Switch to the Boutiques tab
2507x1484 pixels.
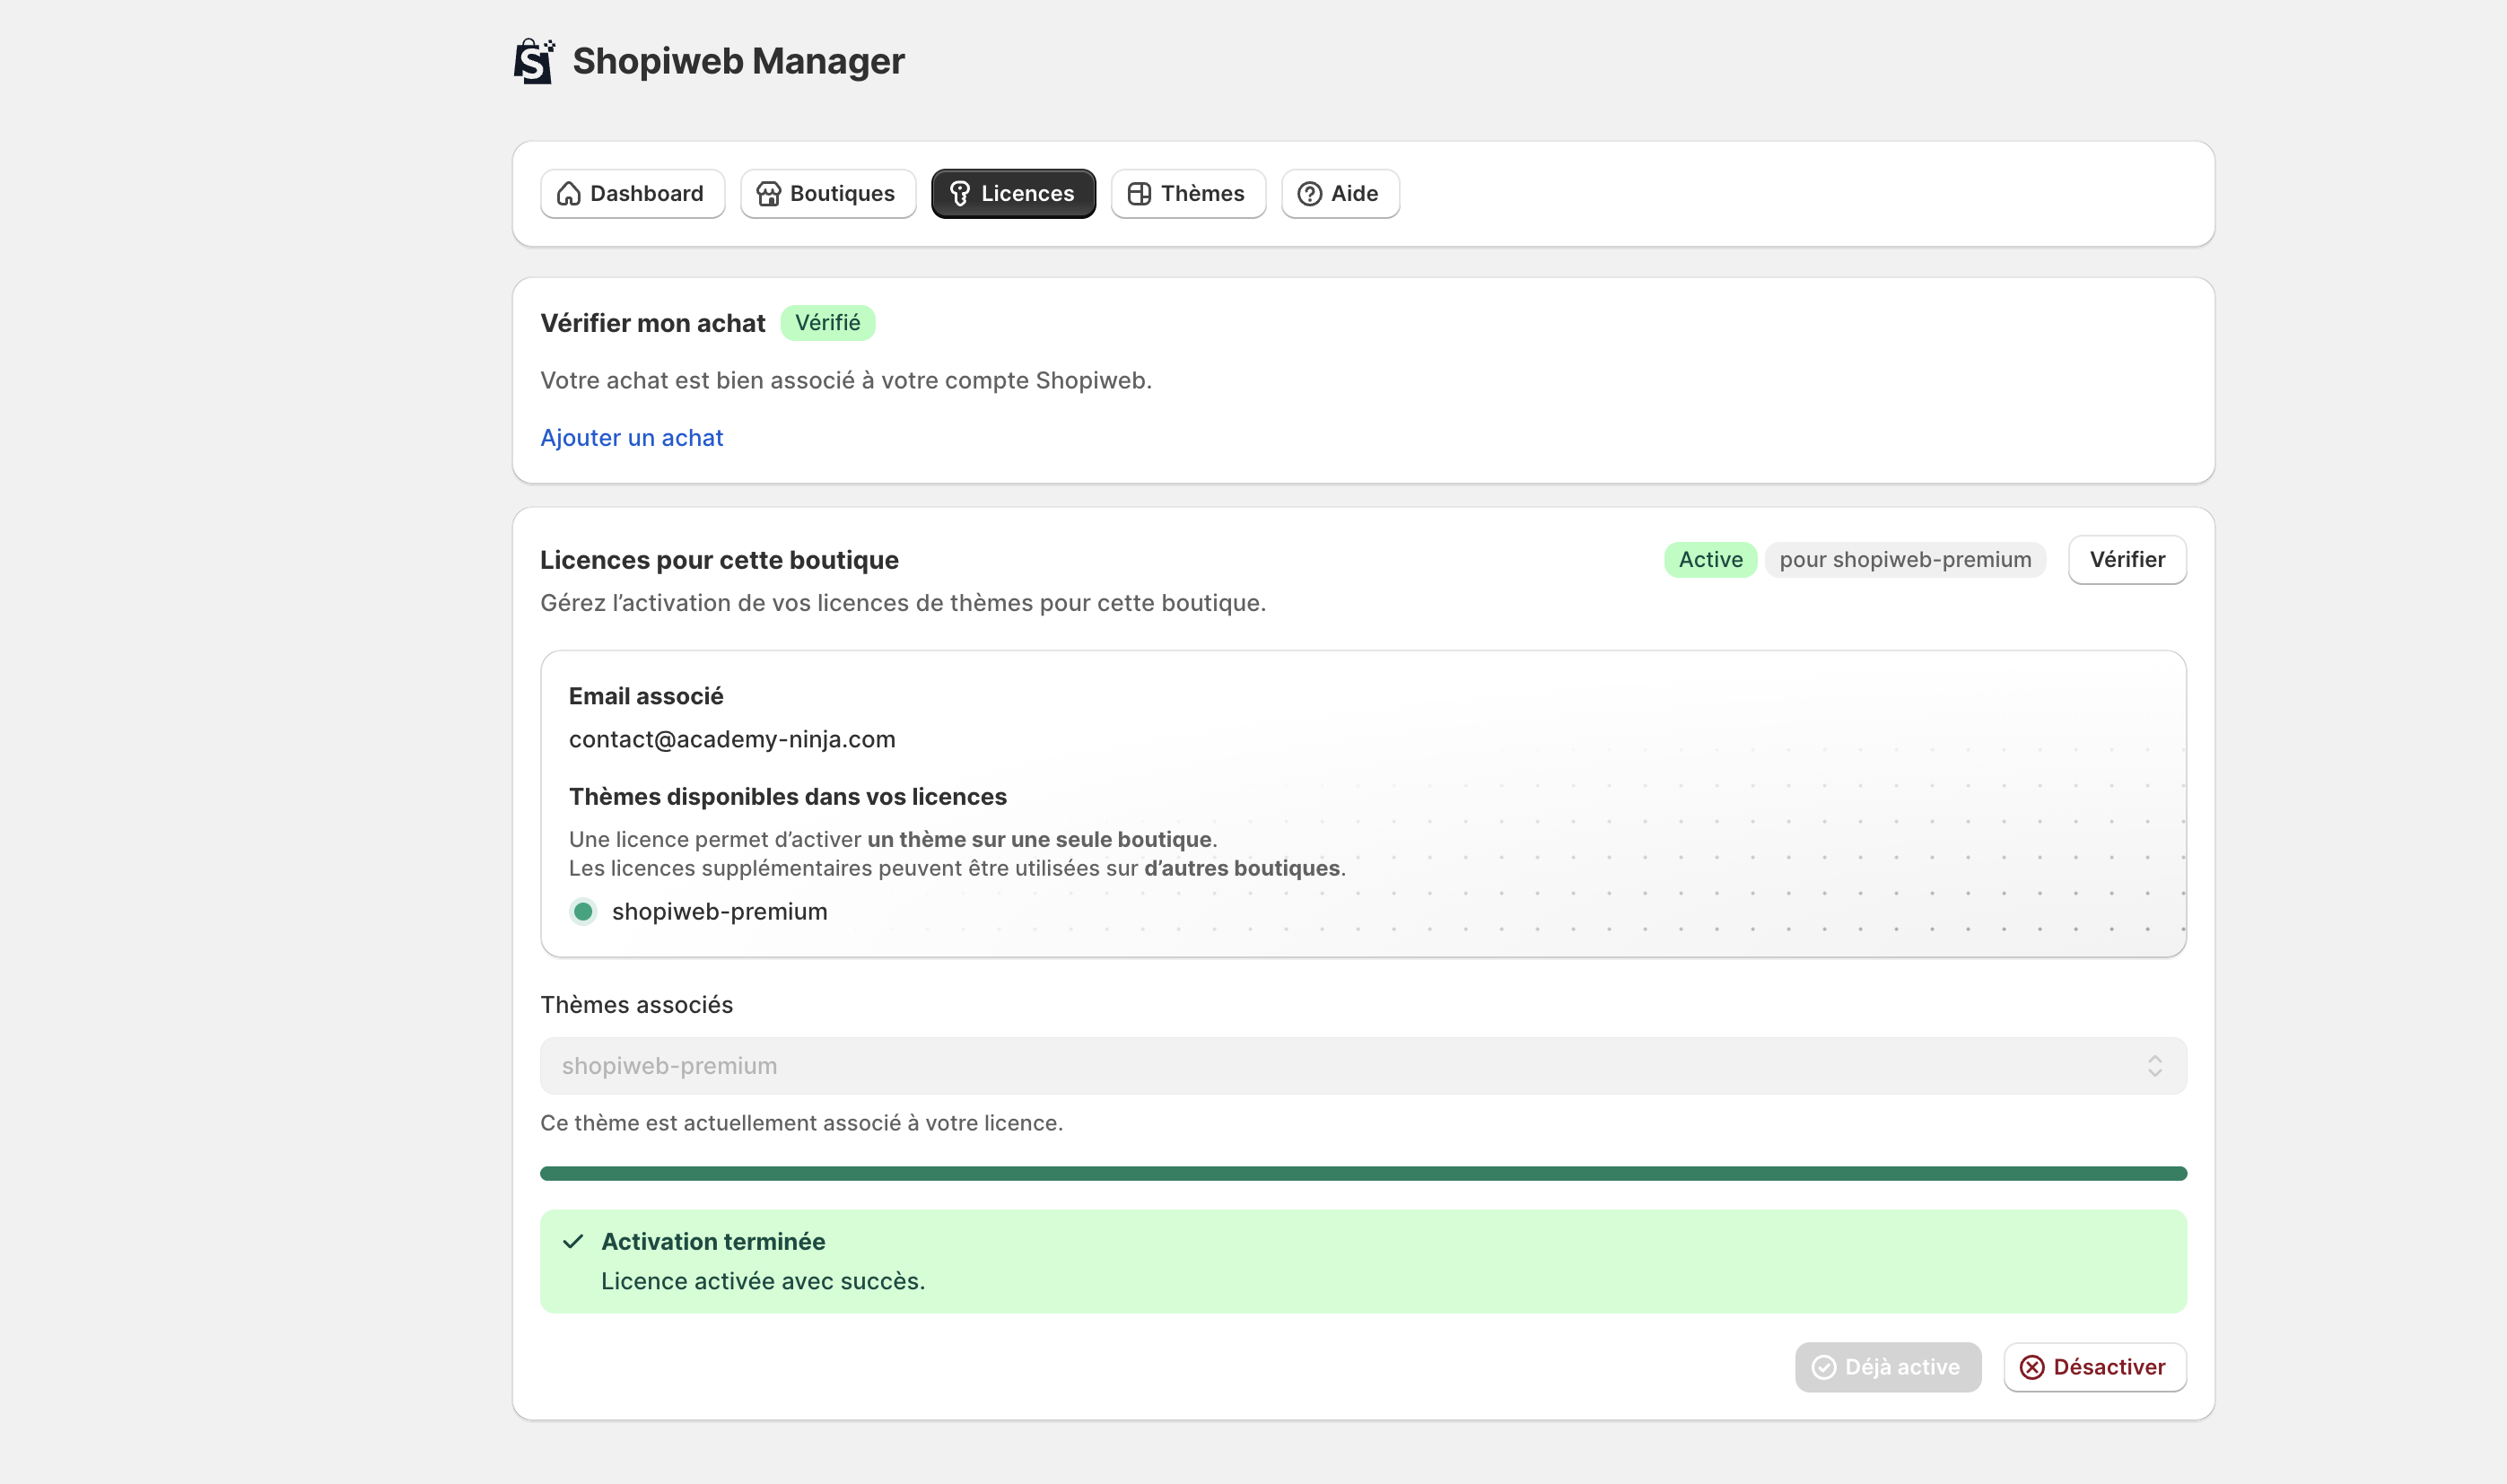(828, 194)
